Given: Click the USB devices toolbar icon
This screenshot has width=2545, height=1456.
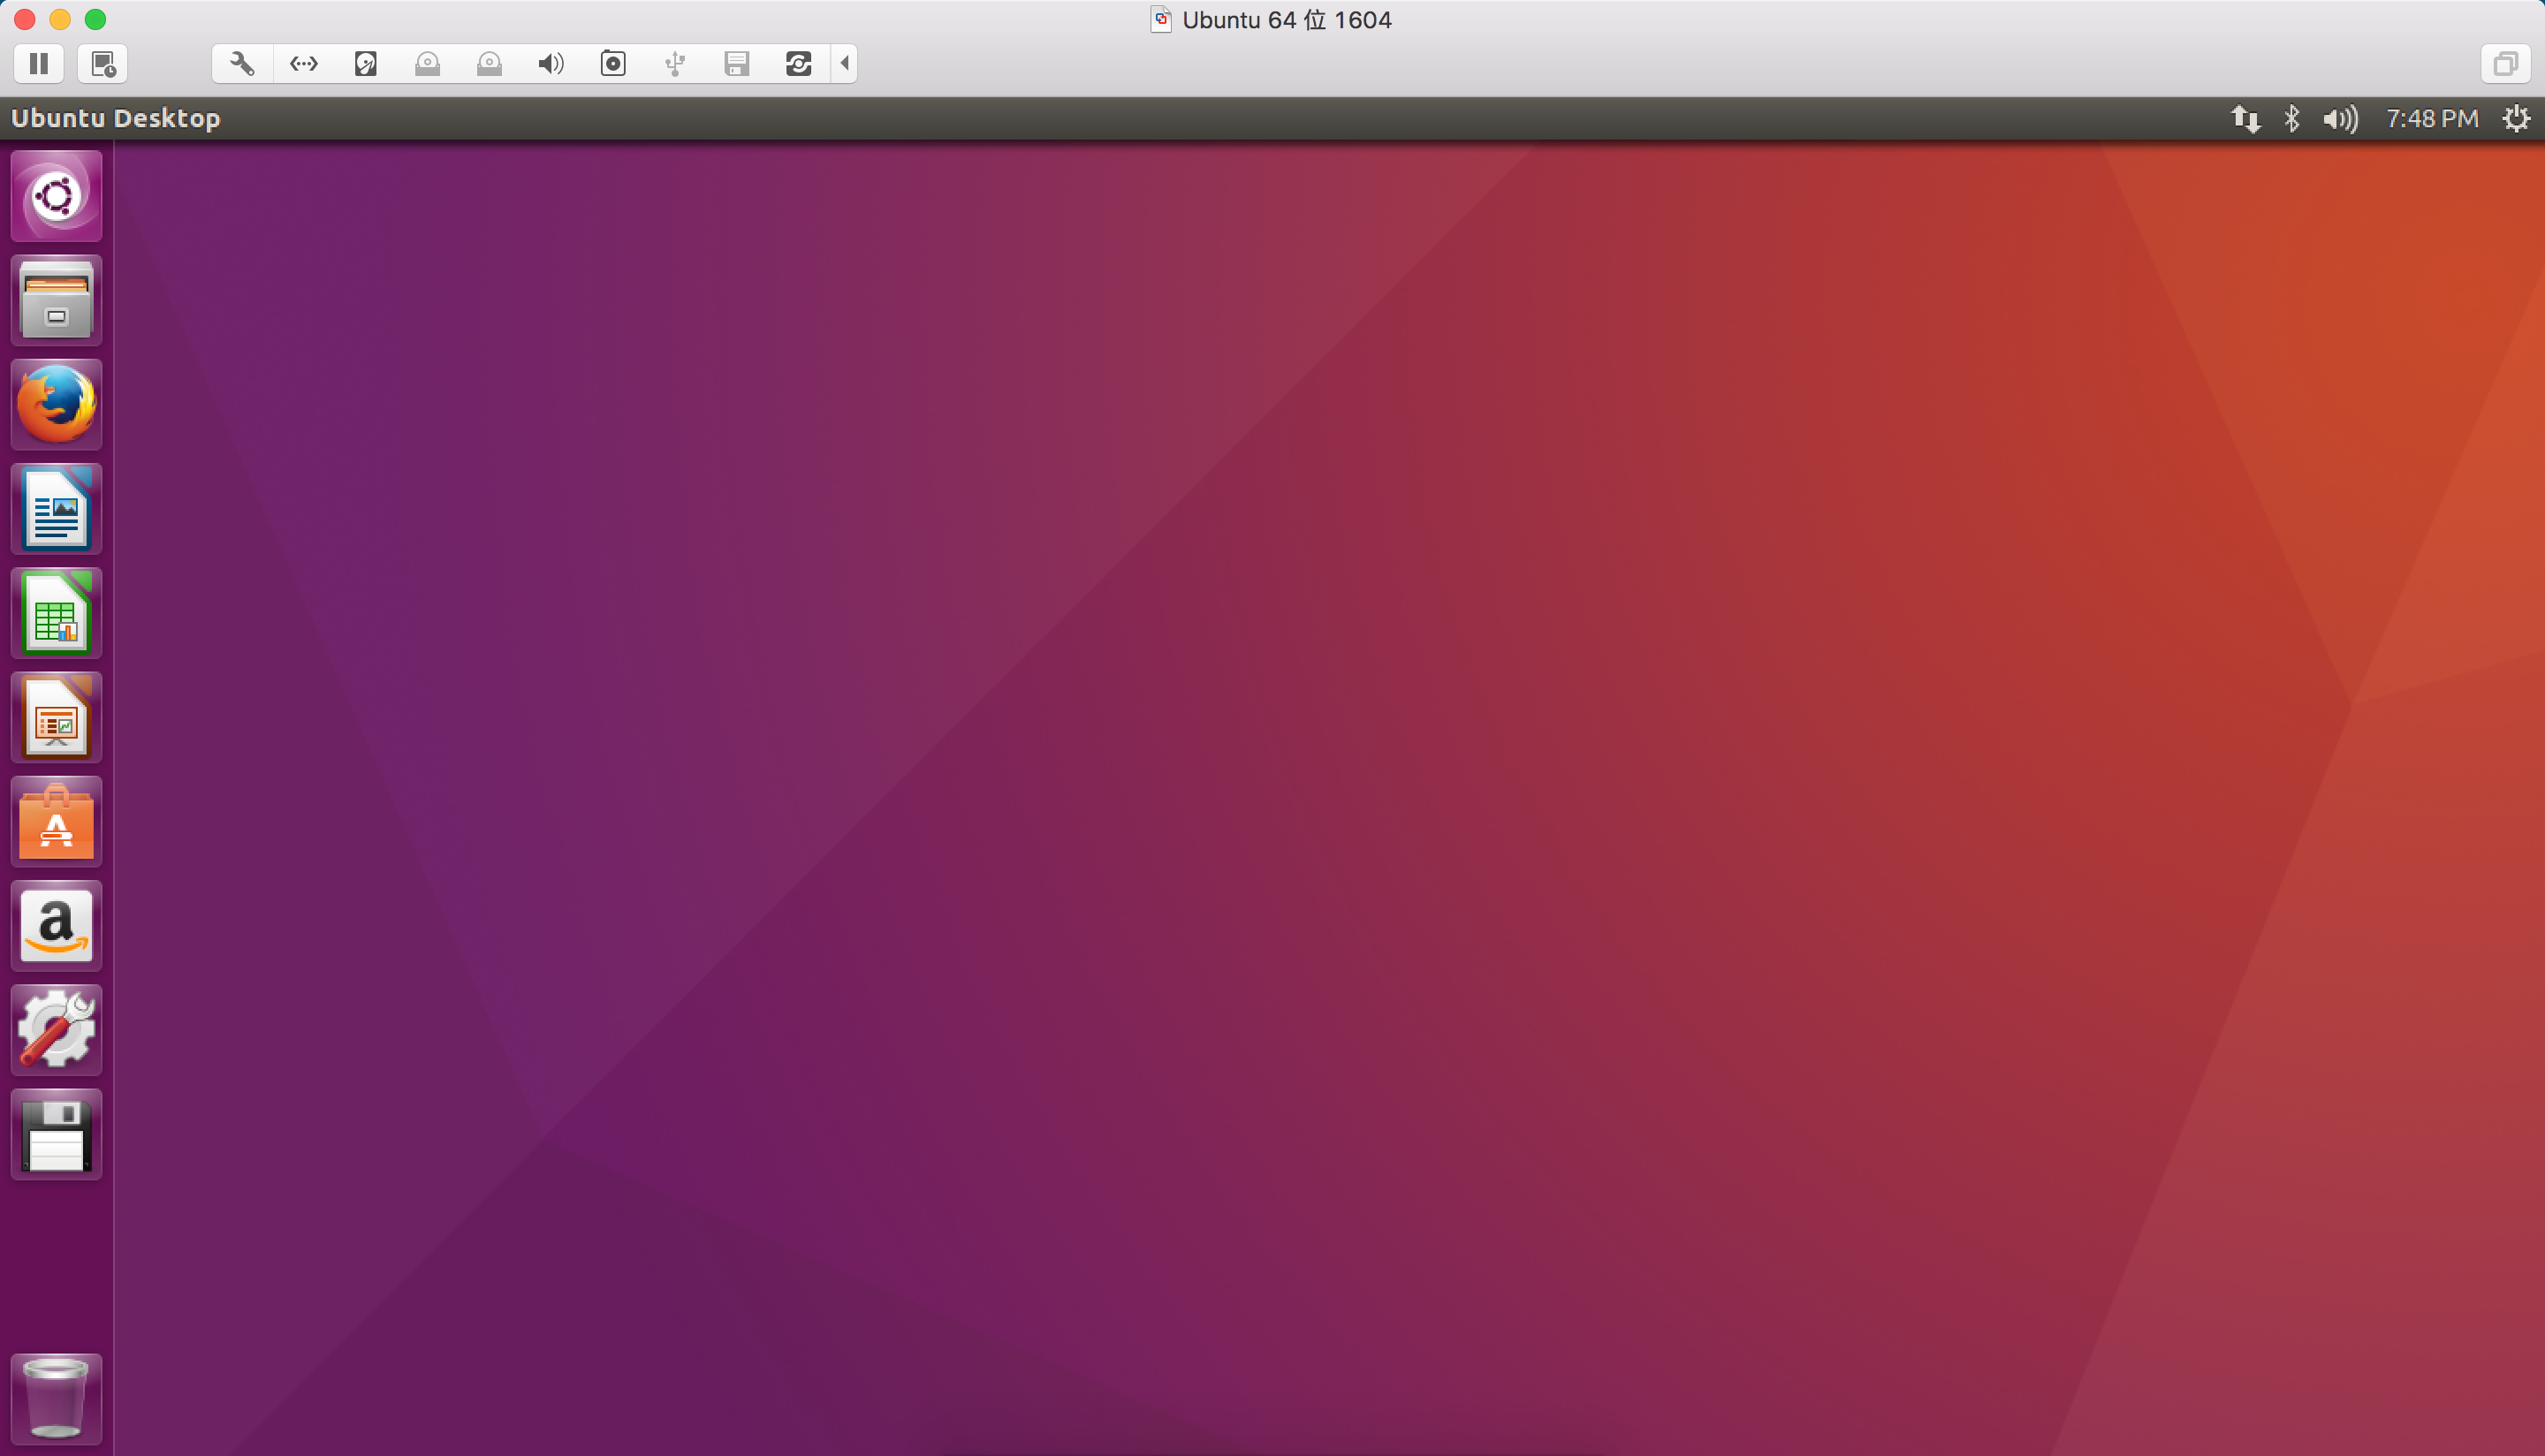Looking at the screenshot, I should pos(674,63).
